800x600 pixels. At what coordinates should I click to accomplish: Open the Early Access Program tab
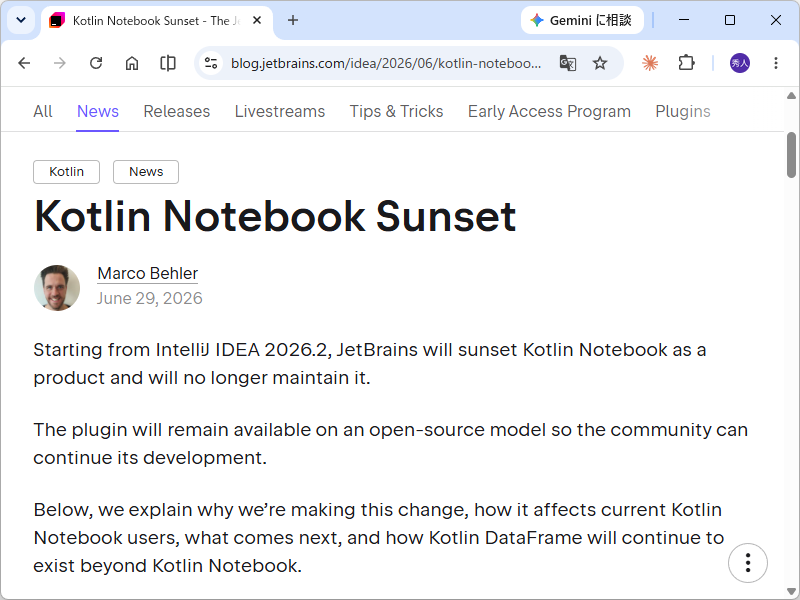pyautogui.click(x=549, y=111)
